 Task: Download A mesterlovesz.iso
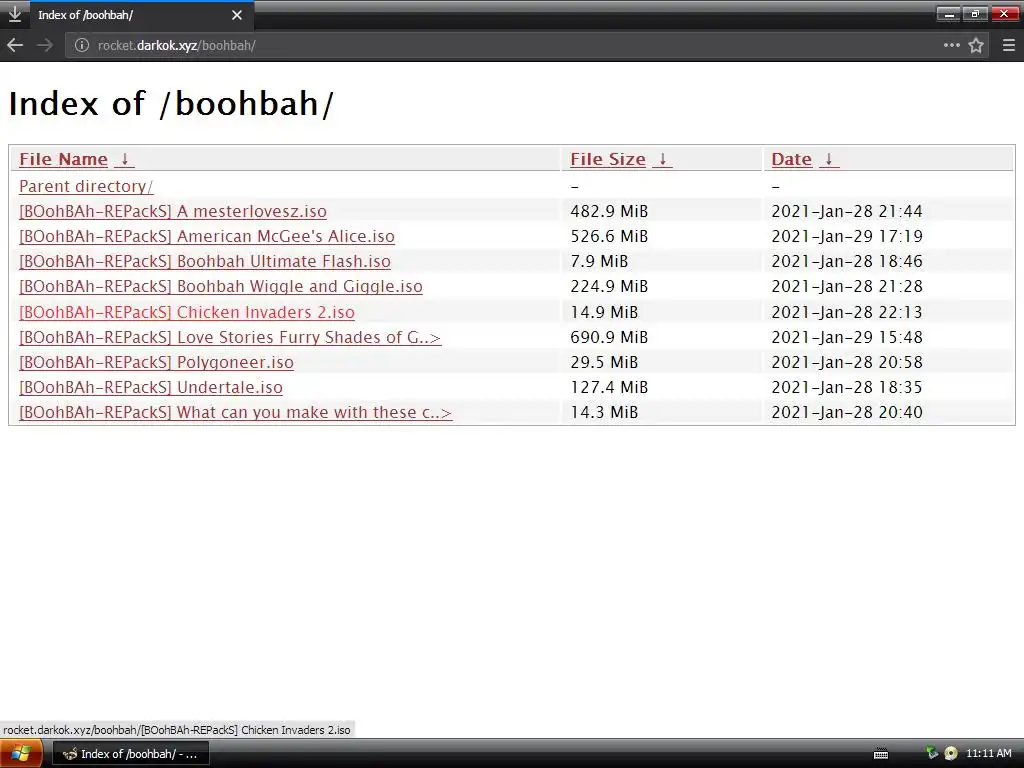point(173,212)
